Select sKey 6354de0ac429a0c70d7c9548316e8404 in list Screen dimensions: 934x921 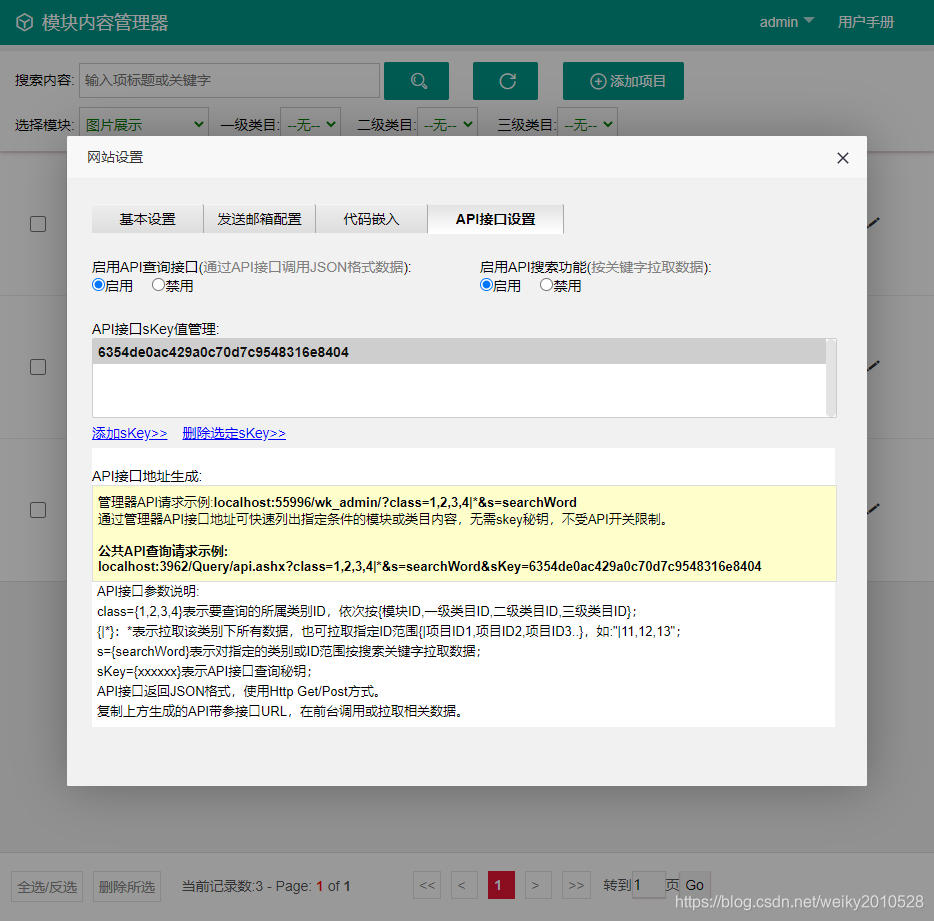tap(459, 352)
